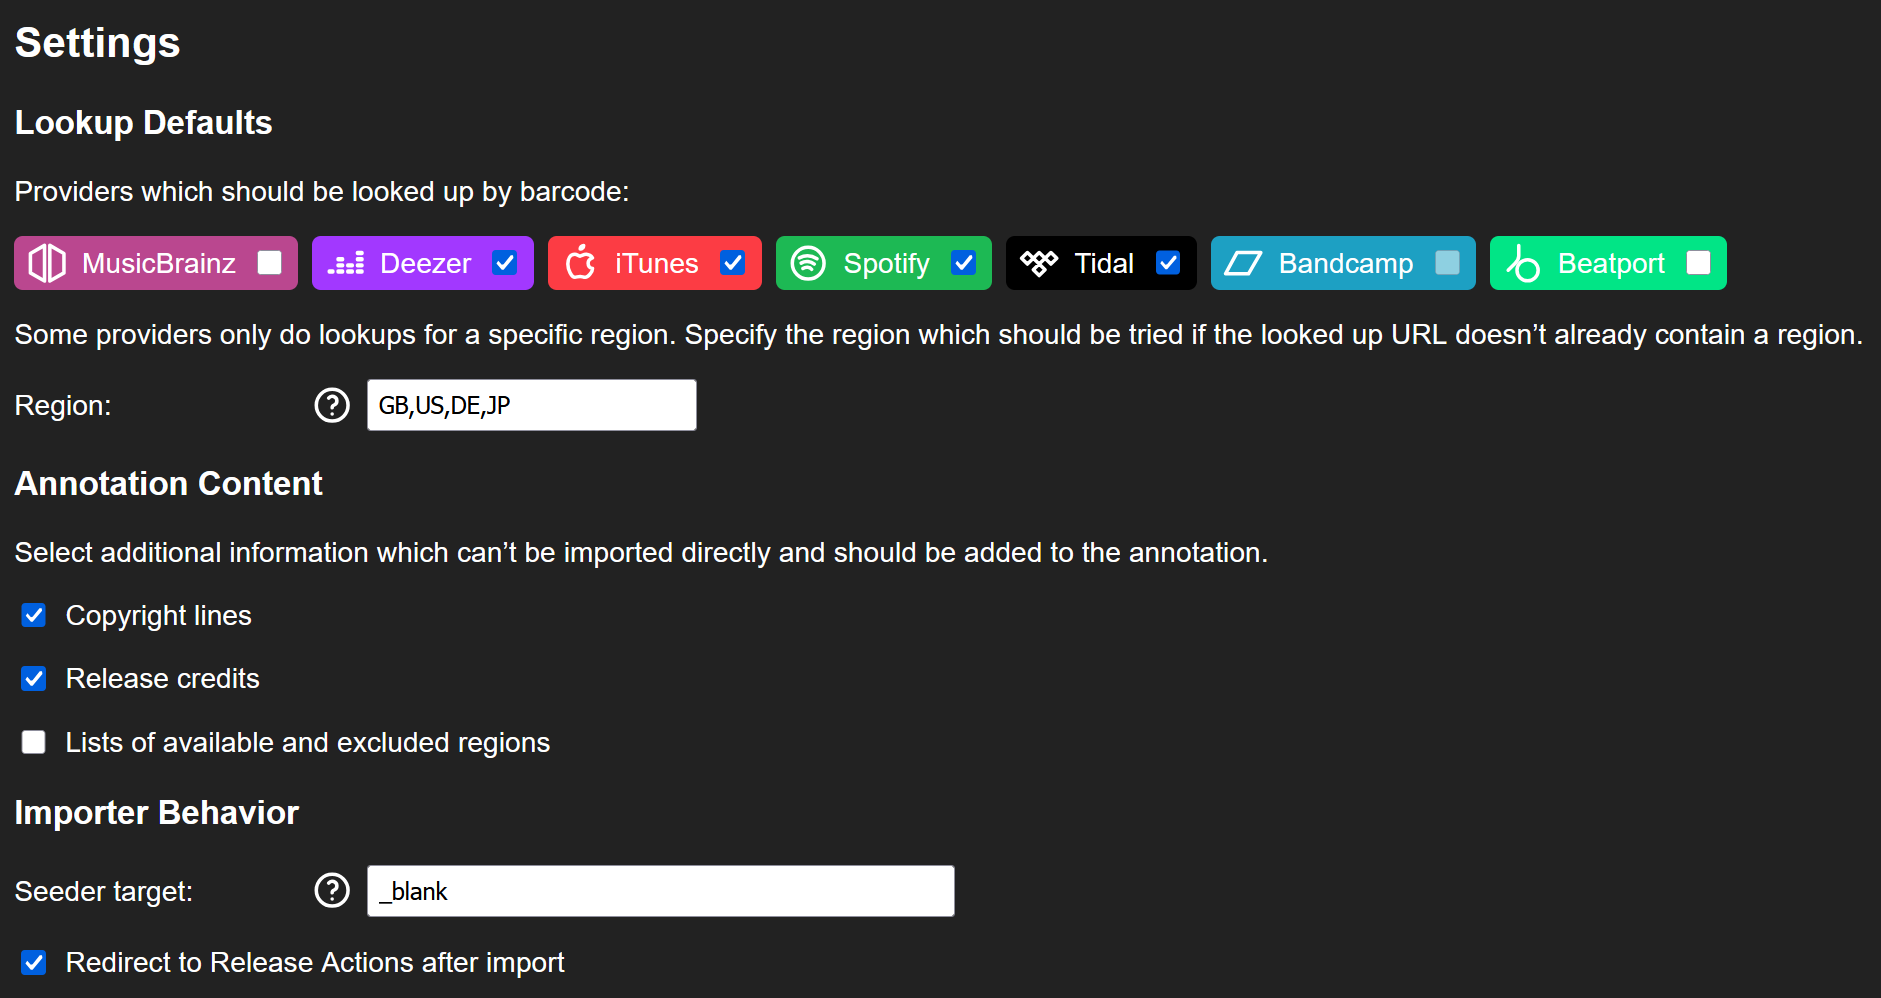Click the Region input field
1881x998 pixels.
coord(532,405)
